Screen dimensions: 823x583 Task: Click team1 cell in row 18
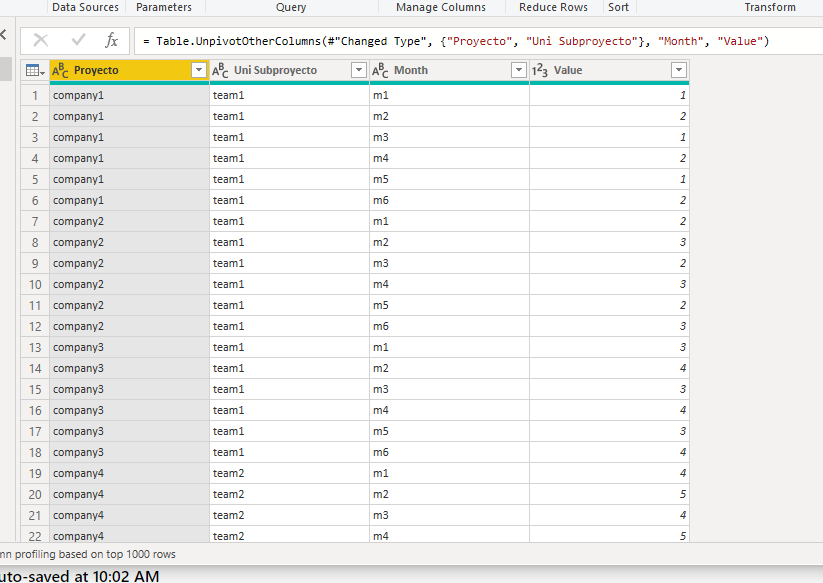coord(289,452)
